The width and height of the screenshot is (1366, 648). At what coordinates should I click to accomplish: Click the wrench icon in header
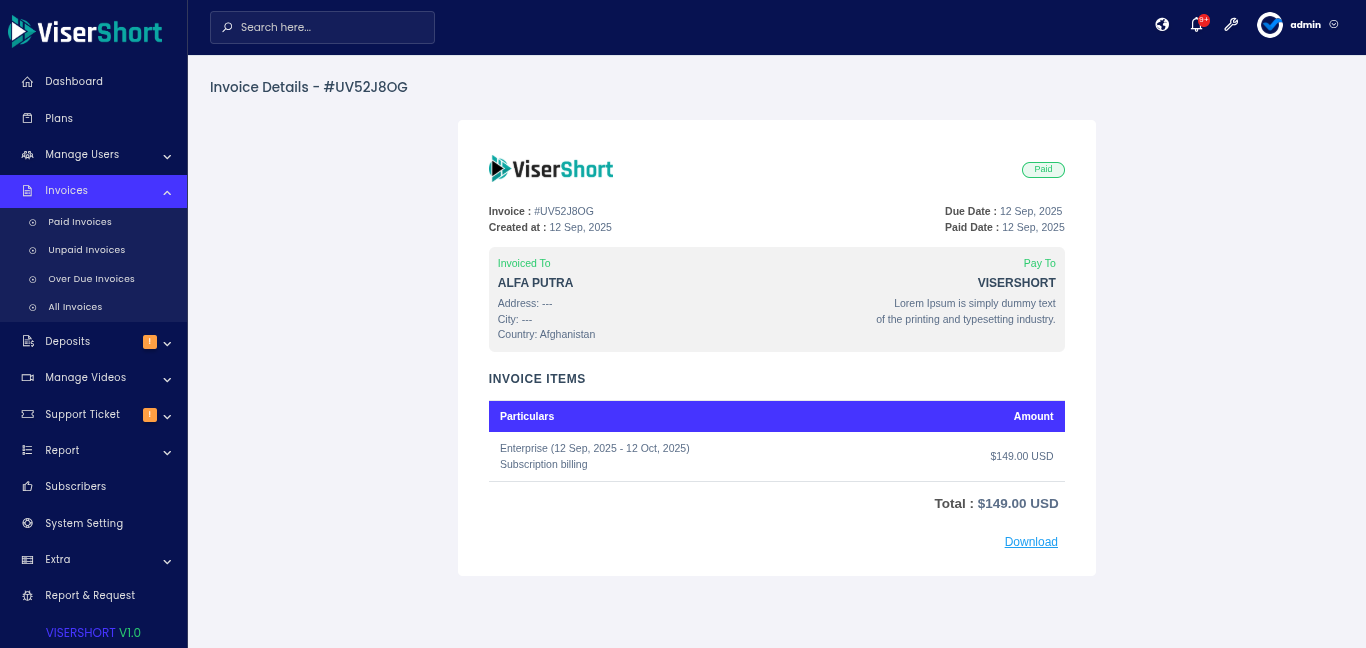pyautogui.click(x=1231, y=25)
